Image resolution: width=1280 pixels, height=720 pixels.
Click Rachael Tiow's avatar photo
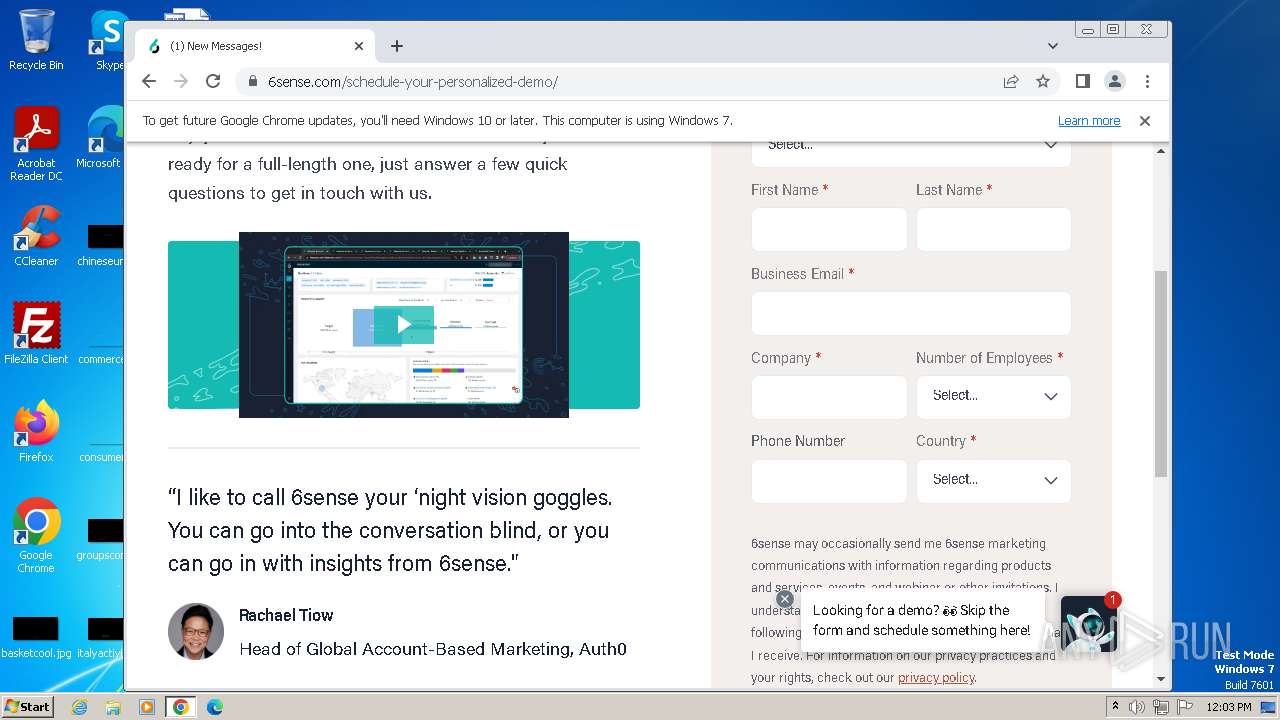coord(196,631)
